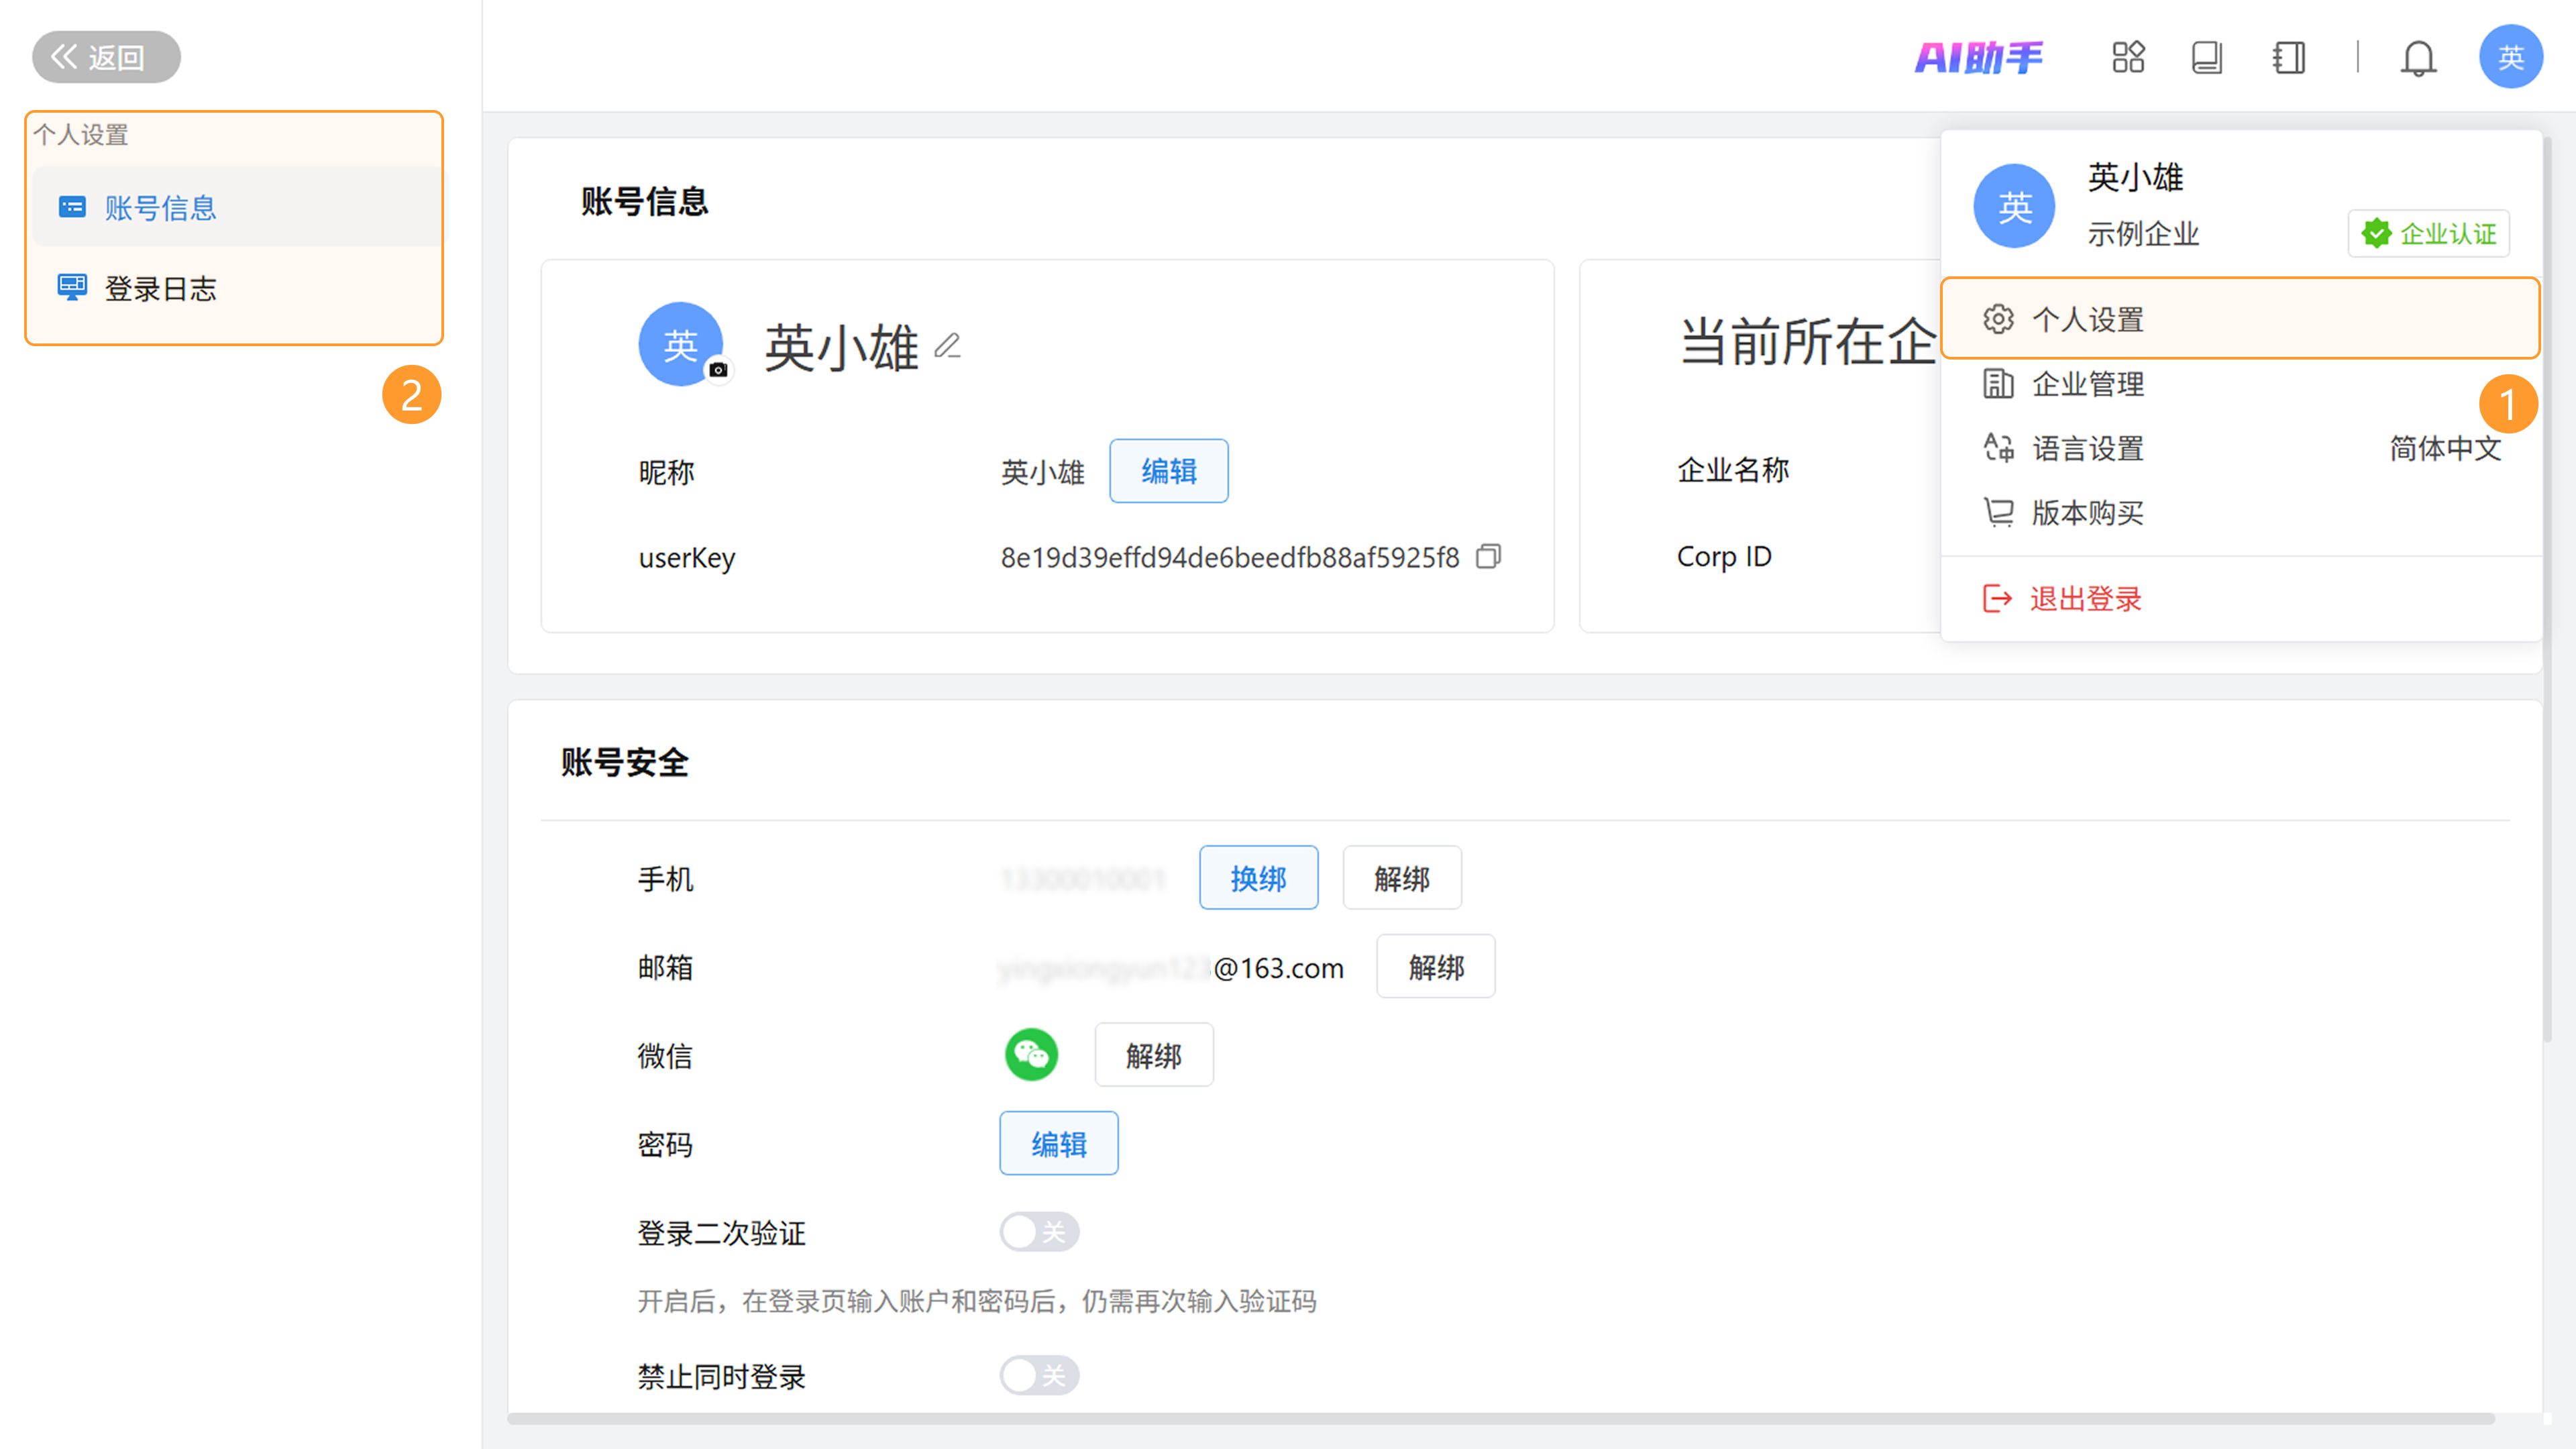Click the notebook icon in header
Screen dimensions: 2576x1449
(x=2288, y=57)
